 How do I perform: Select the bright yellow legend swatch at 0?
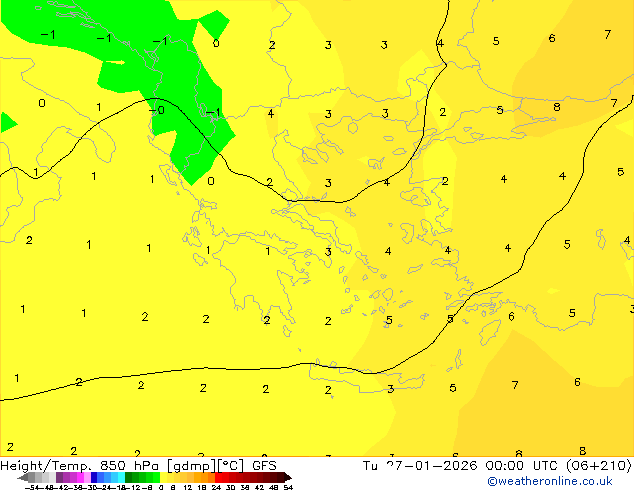coord(163,477)
